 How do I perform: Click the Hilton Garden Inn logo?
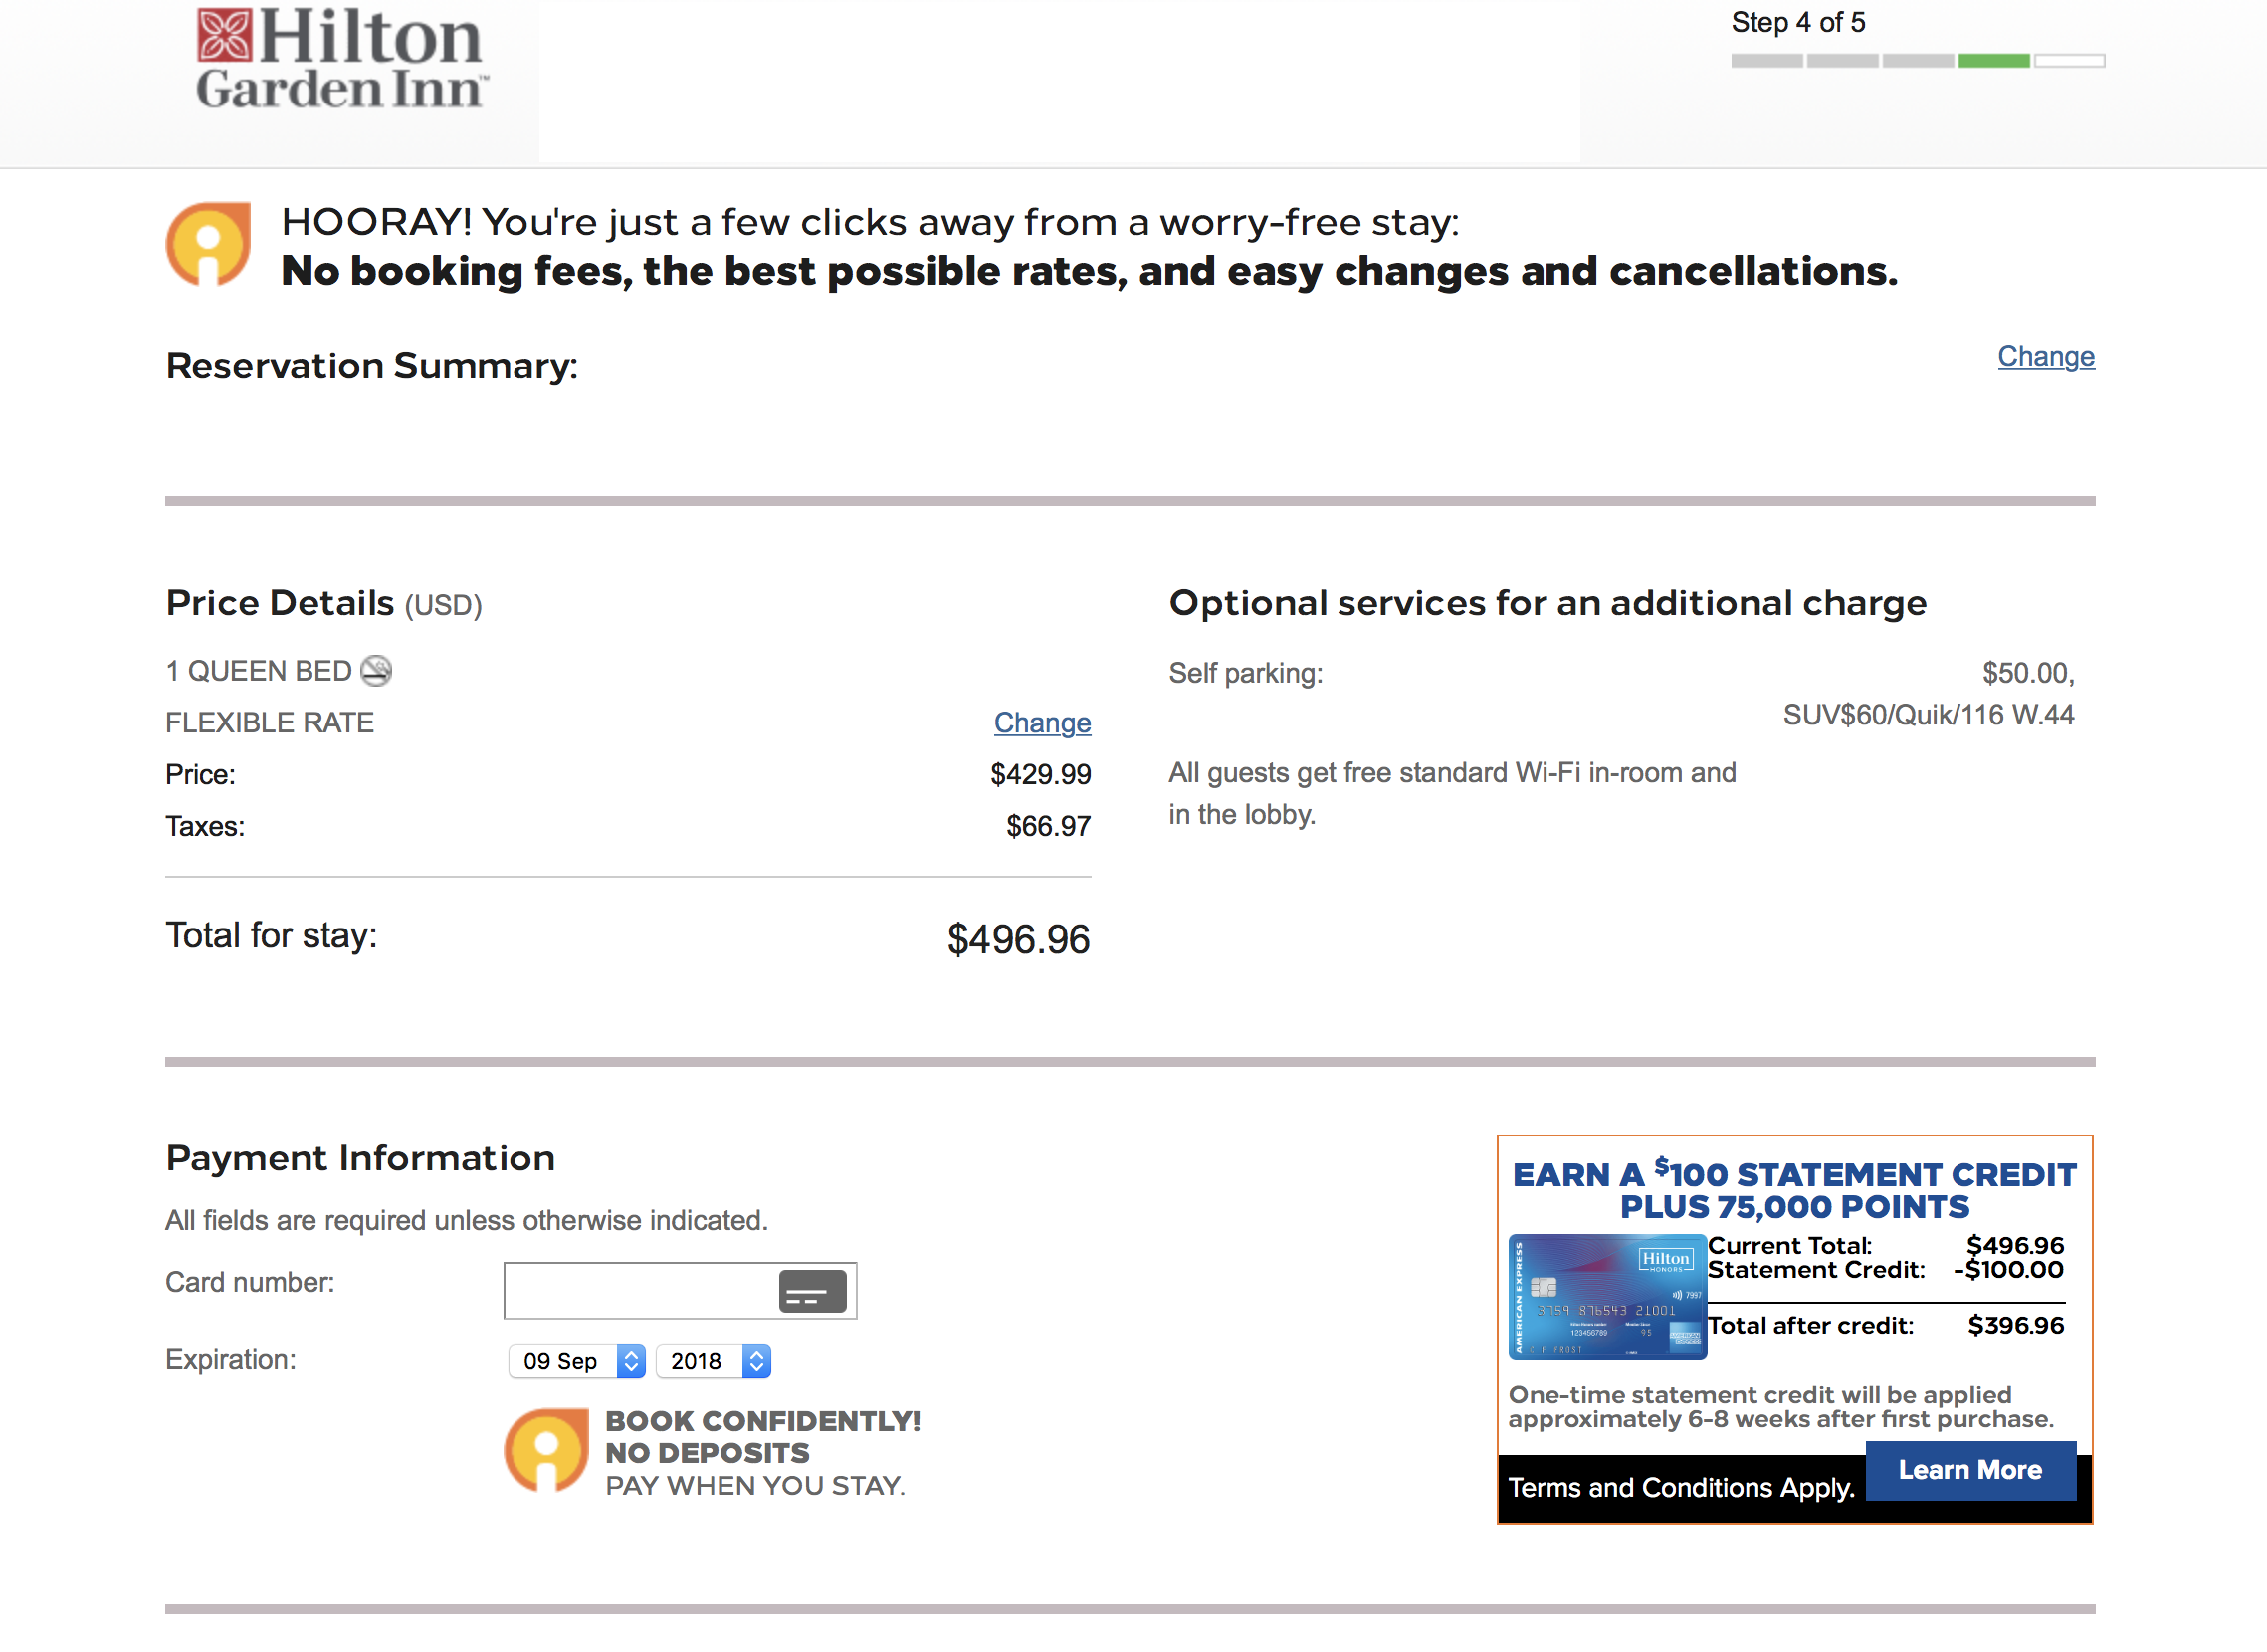(x=341, y=59)
